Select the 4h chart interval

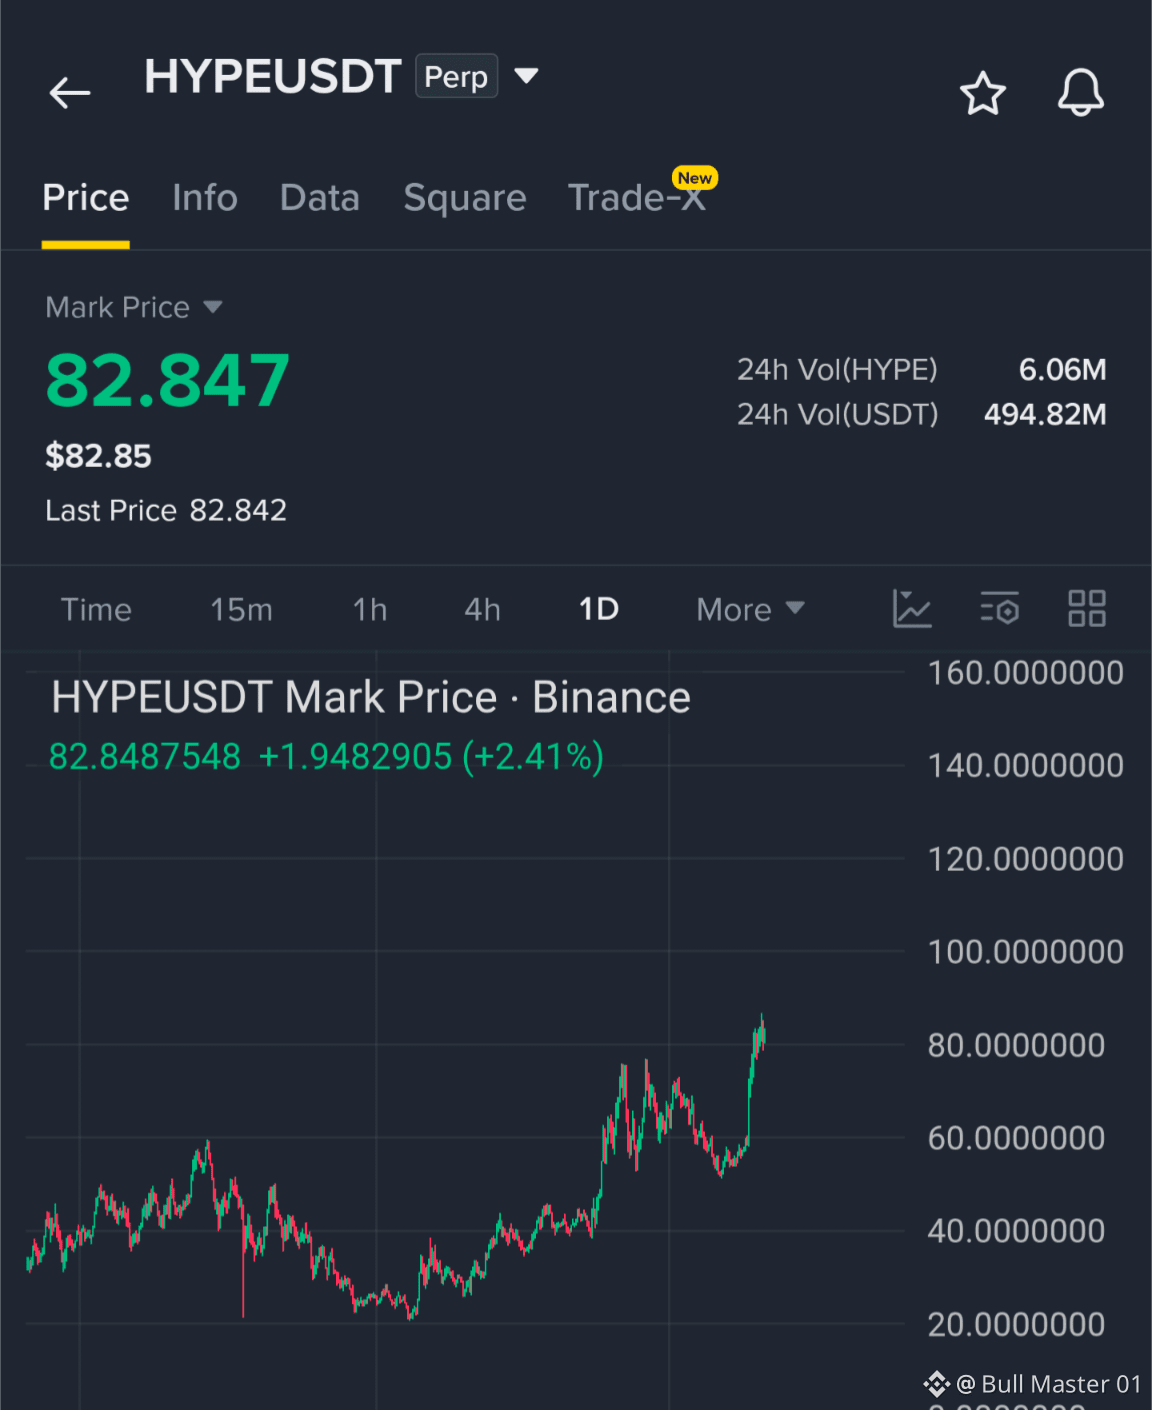pyautogui.click(x=482, y=609)
